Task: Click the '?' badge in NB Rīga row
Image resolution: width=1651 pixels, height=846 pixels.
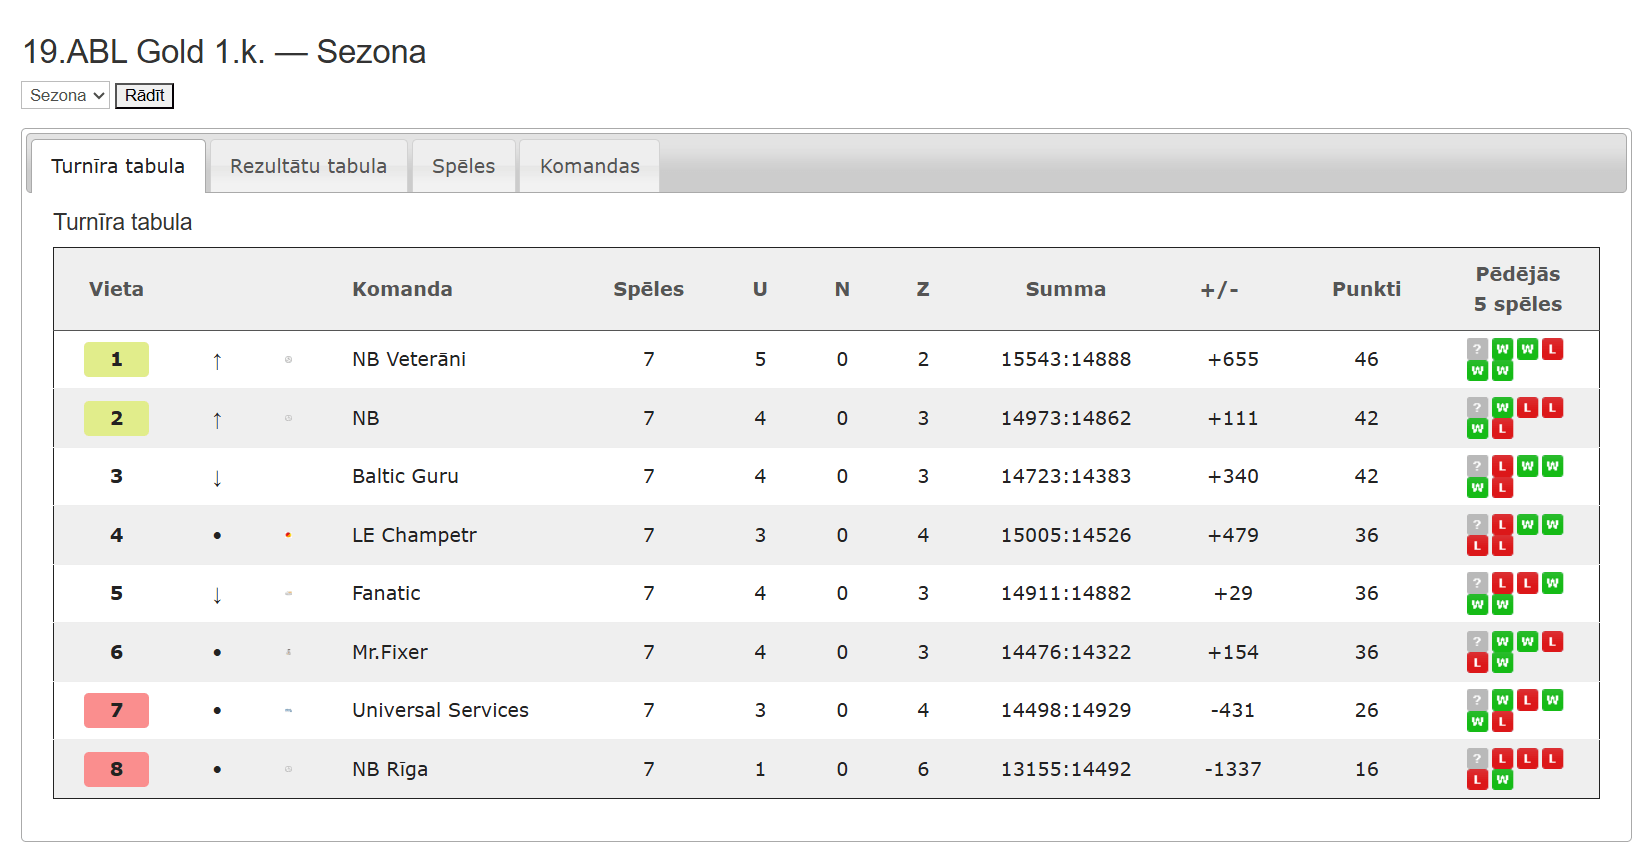Action: (x=1477, y=758)
